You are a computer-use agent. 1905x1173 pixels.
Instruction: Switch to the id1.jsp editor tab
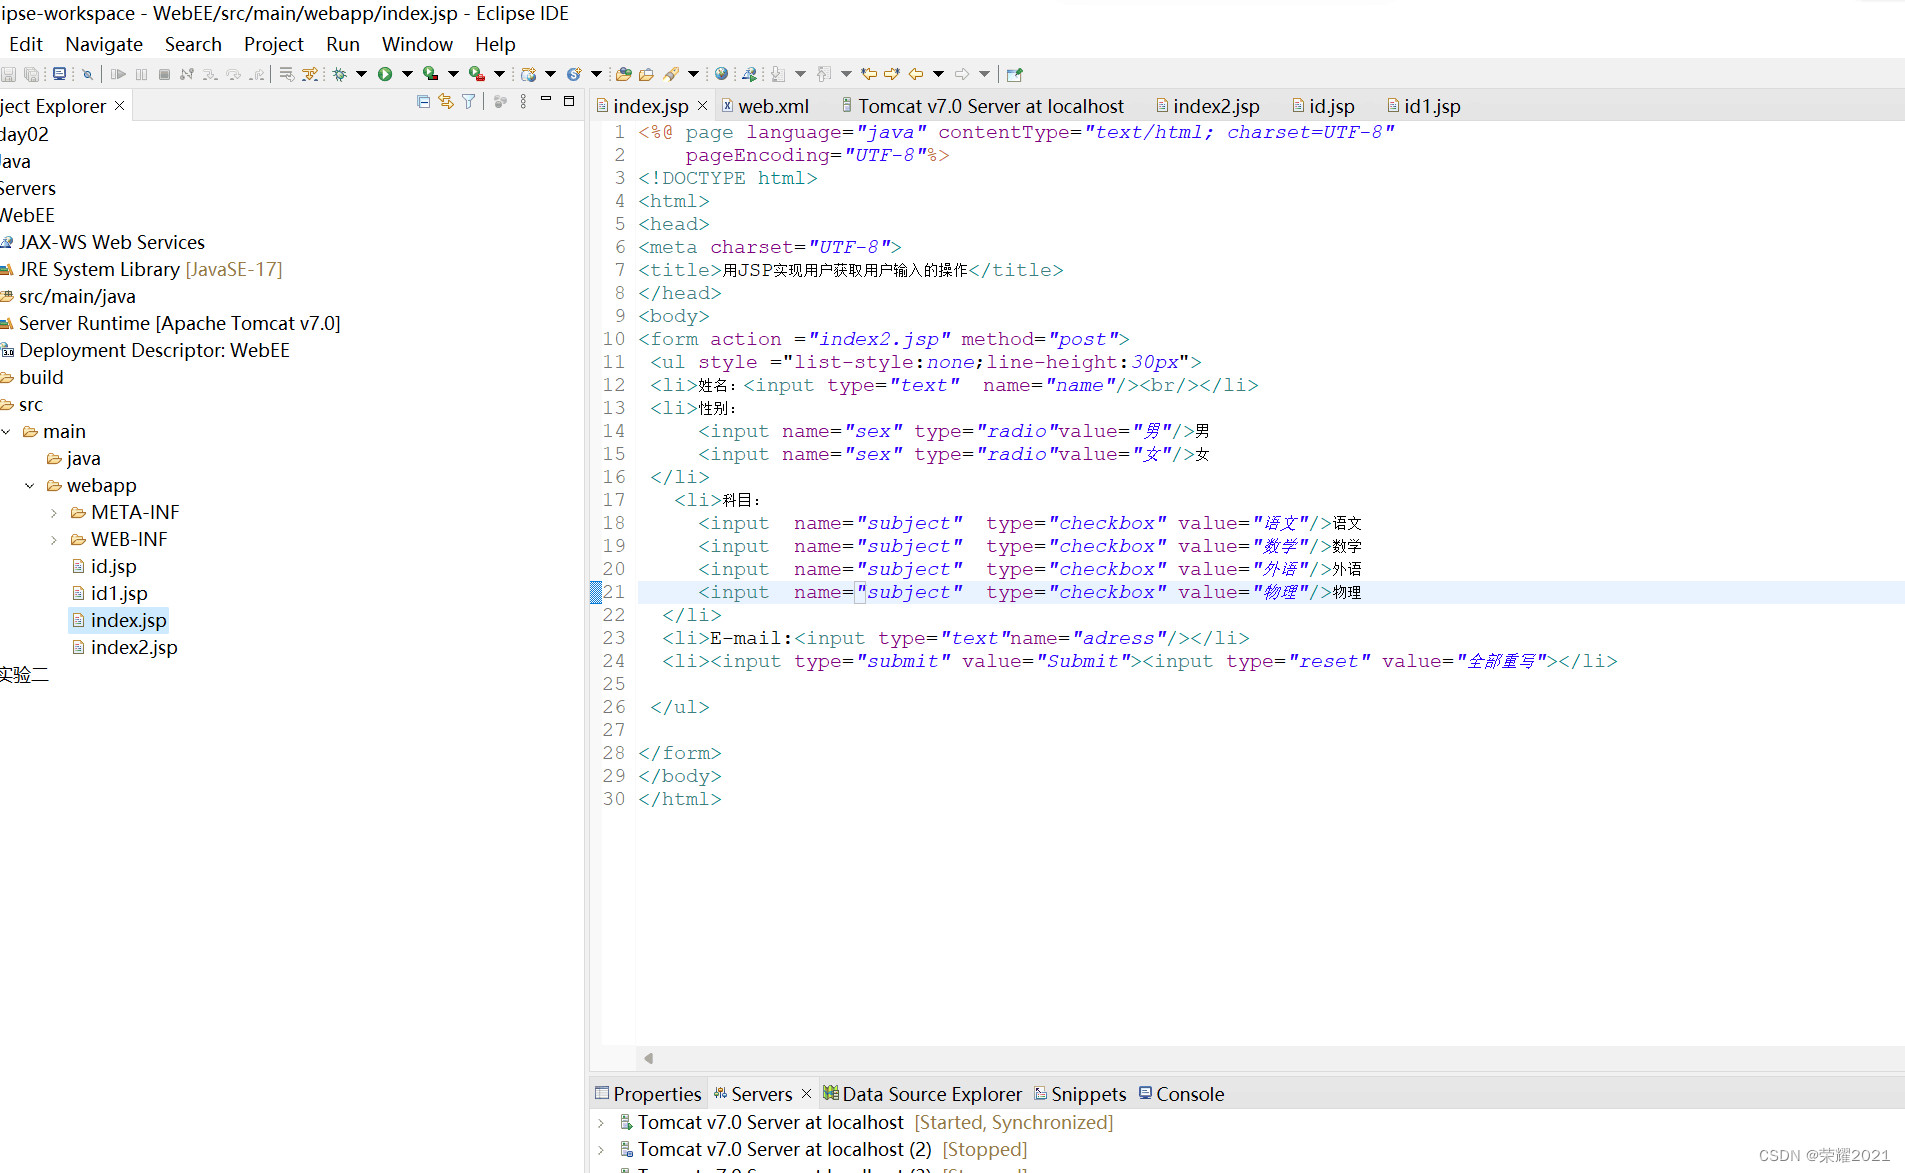(x=1424, y=106)
